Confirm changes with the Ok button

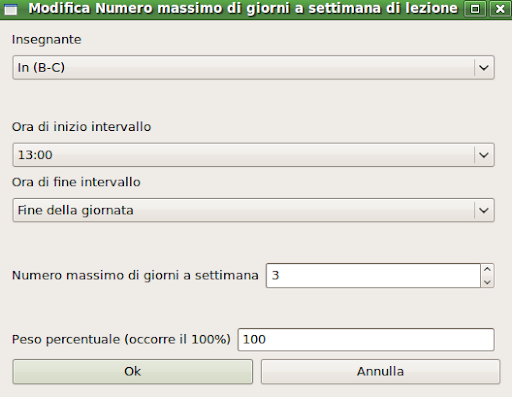point(133,372)
